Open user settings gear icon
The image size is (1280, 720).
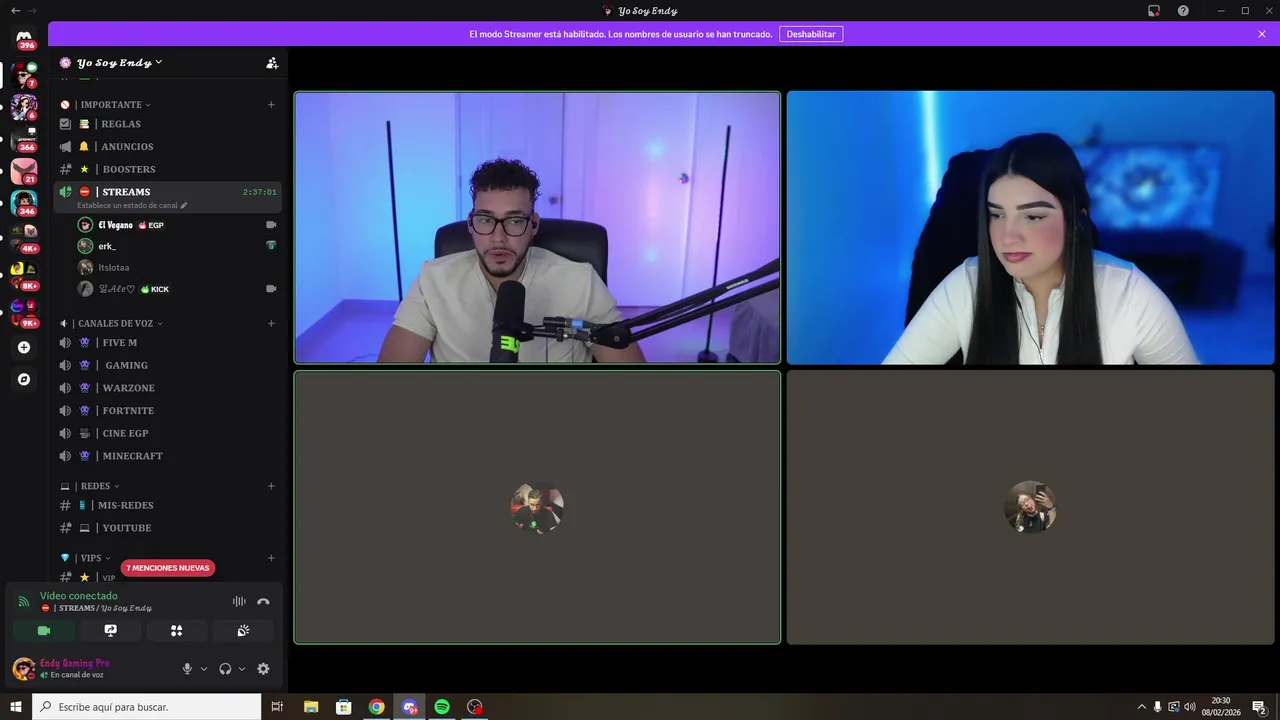263,669
